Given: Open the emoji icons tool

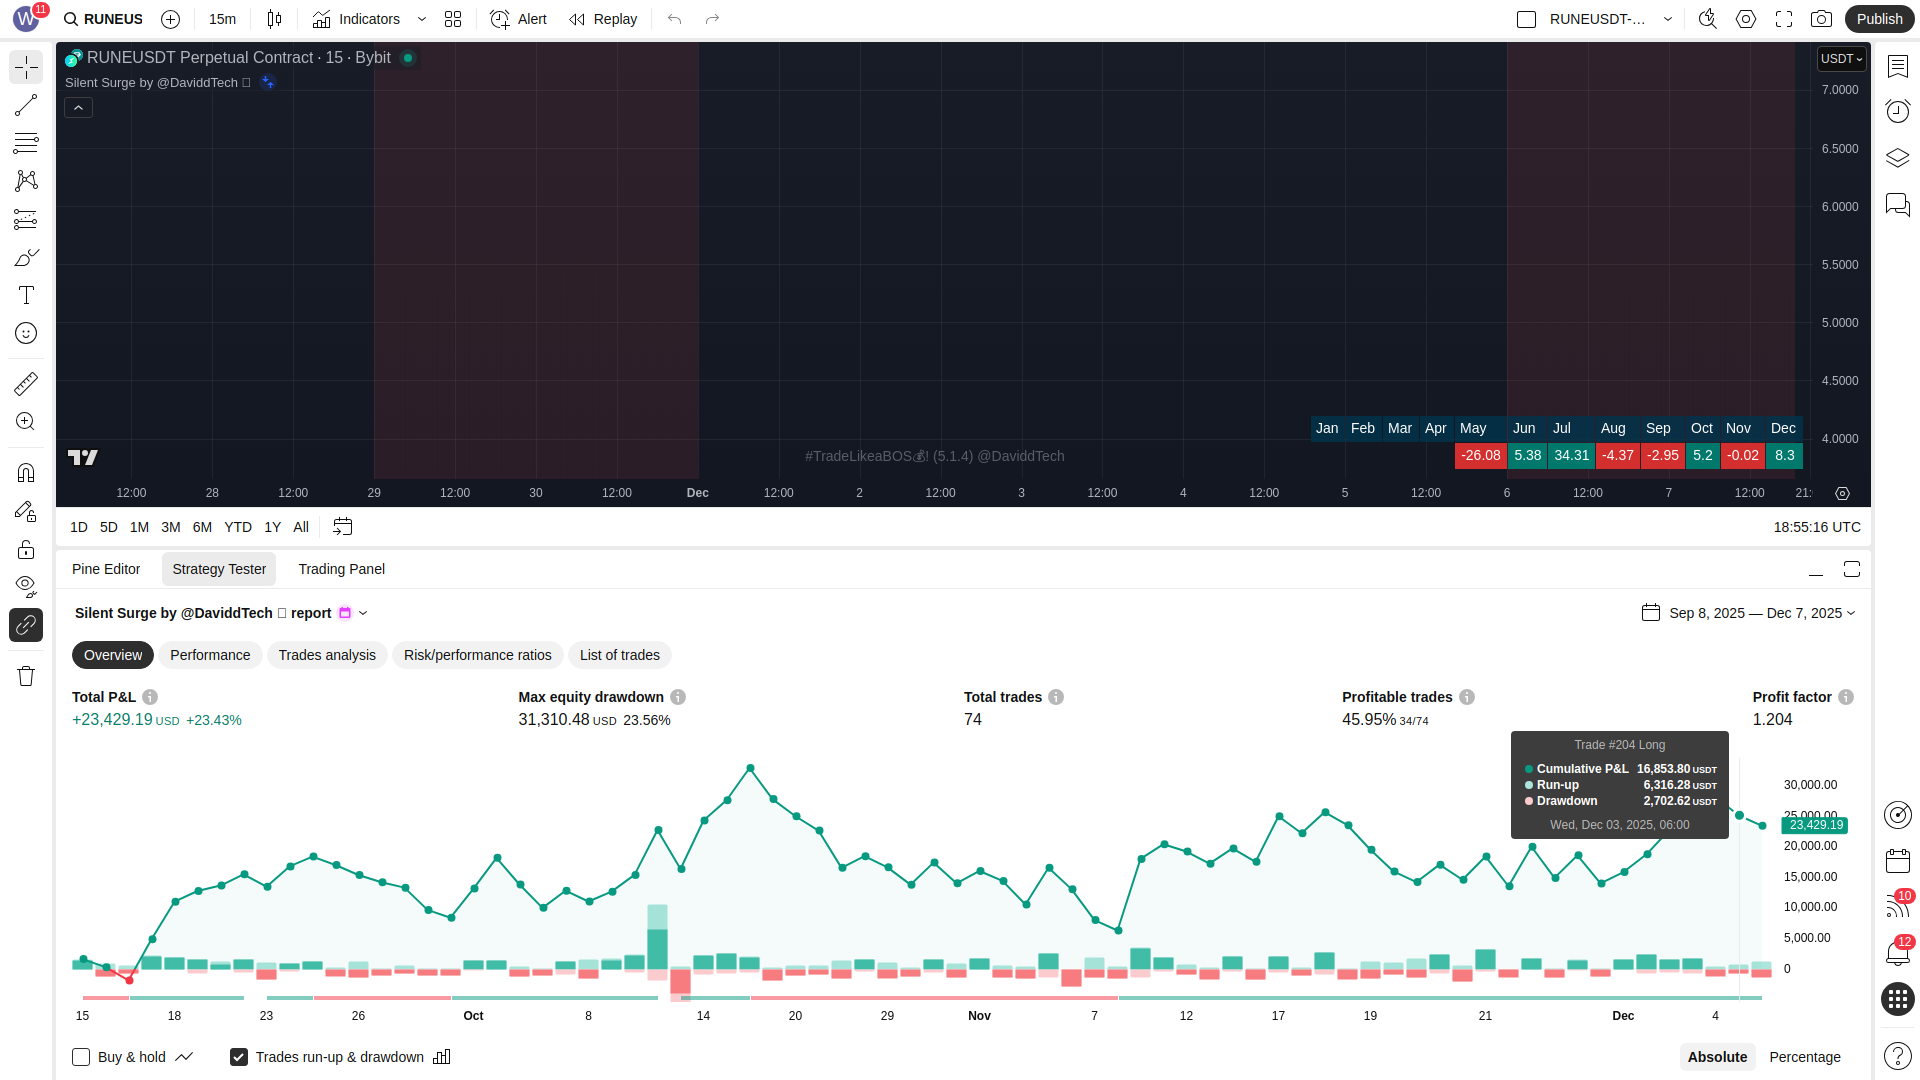Looking at the screenshot, I should 26,333.
